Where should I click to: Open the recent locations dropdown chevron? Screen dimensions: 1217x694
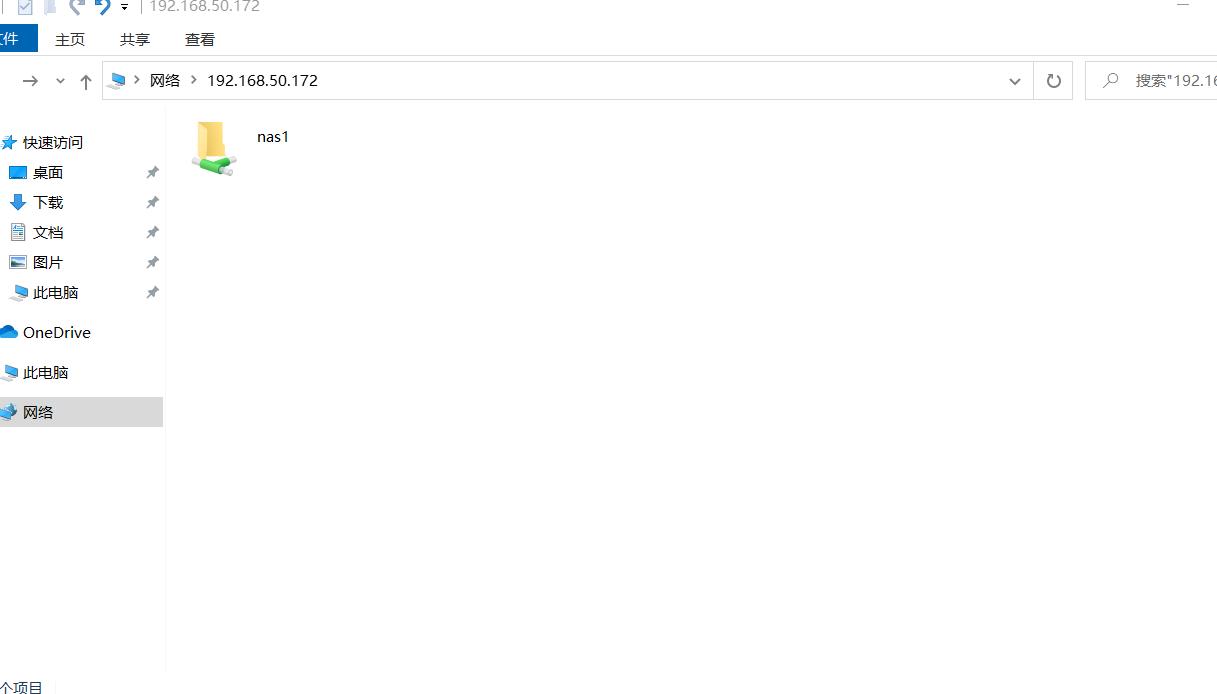coord(60,81)
